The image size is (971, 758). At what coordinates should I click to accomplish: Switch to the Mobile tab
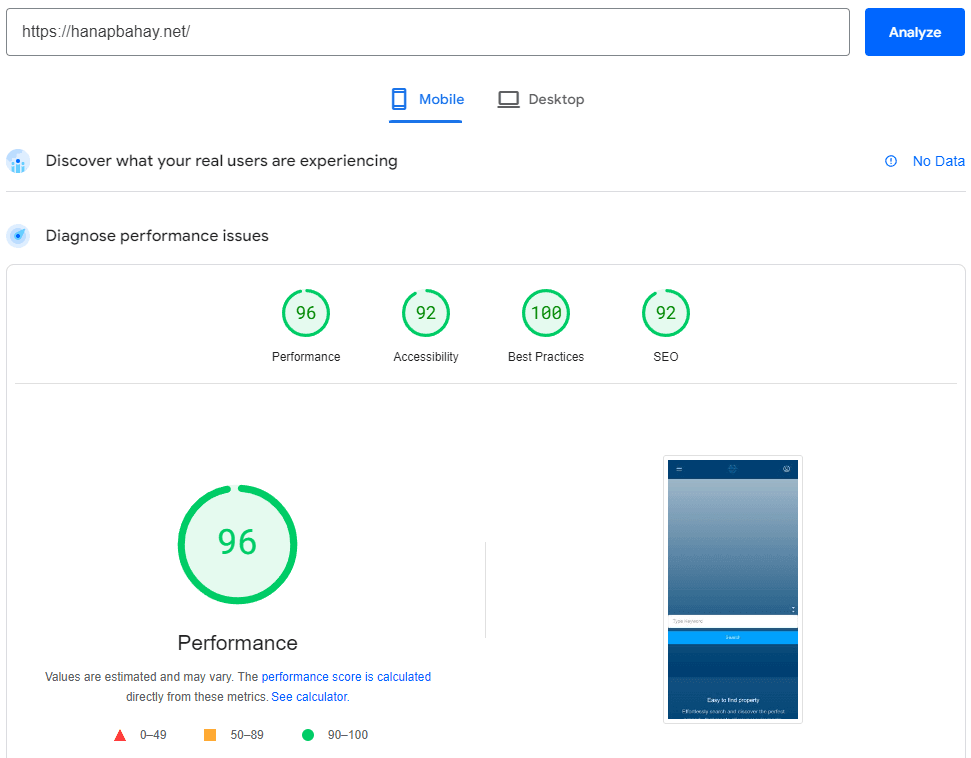[x=427, y=99]
